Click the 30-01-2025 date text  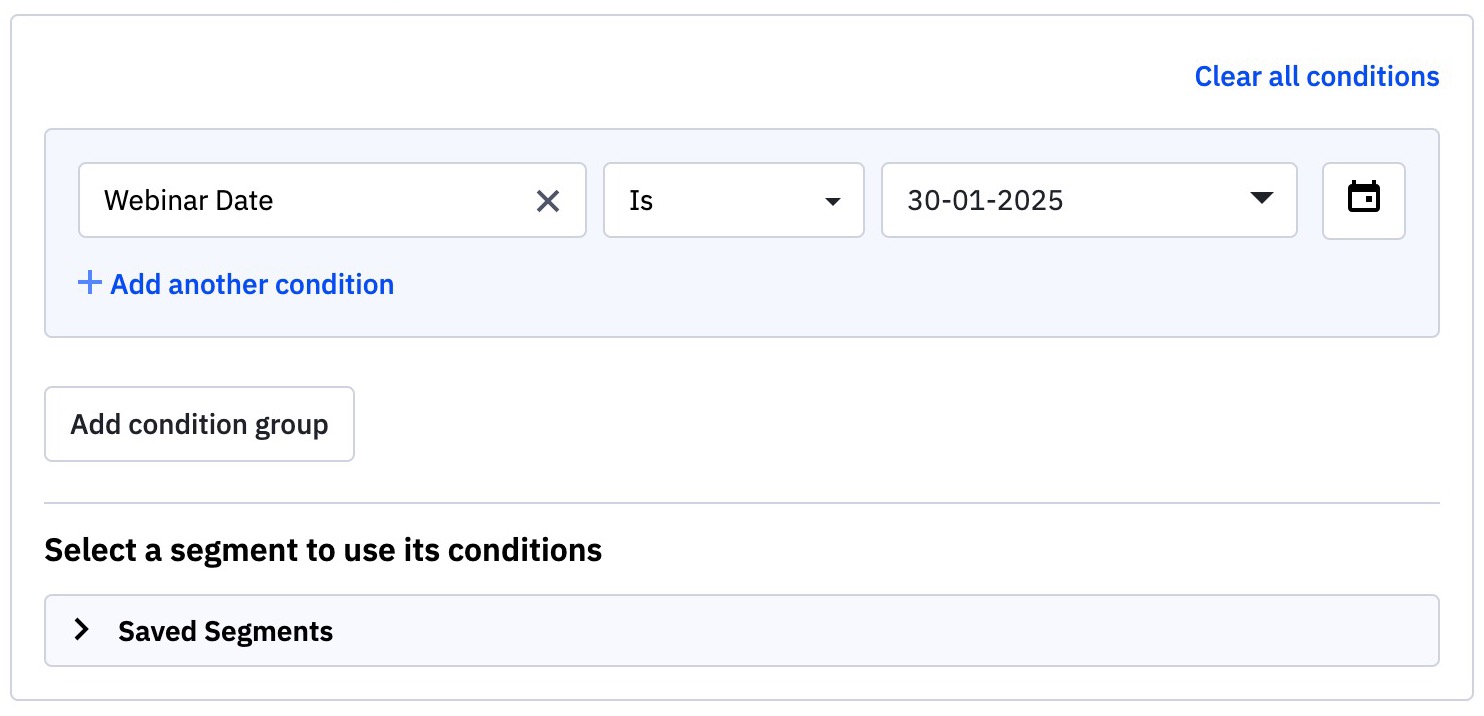985,201
